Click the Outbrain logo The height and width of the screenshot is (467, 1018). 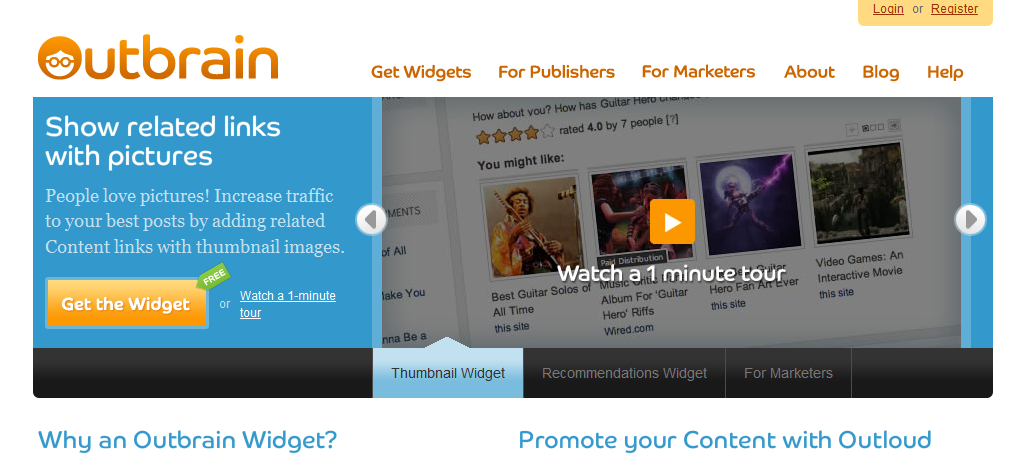158,57
